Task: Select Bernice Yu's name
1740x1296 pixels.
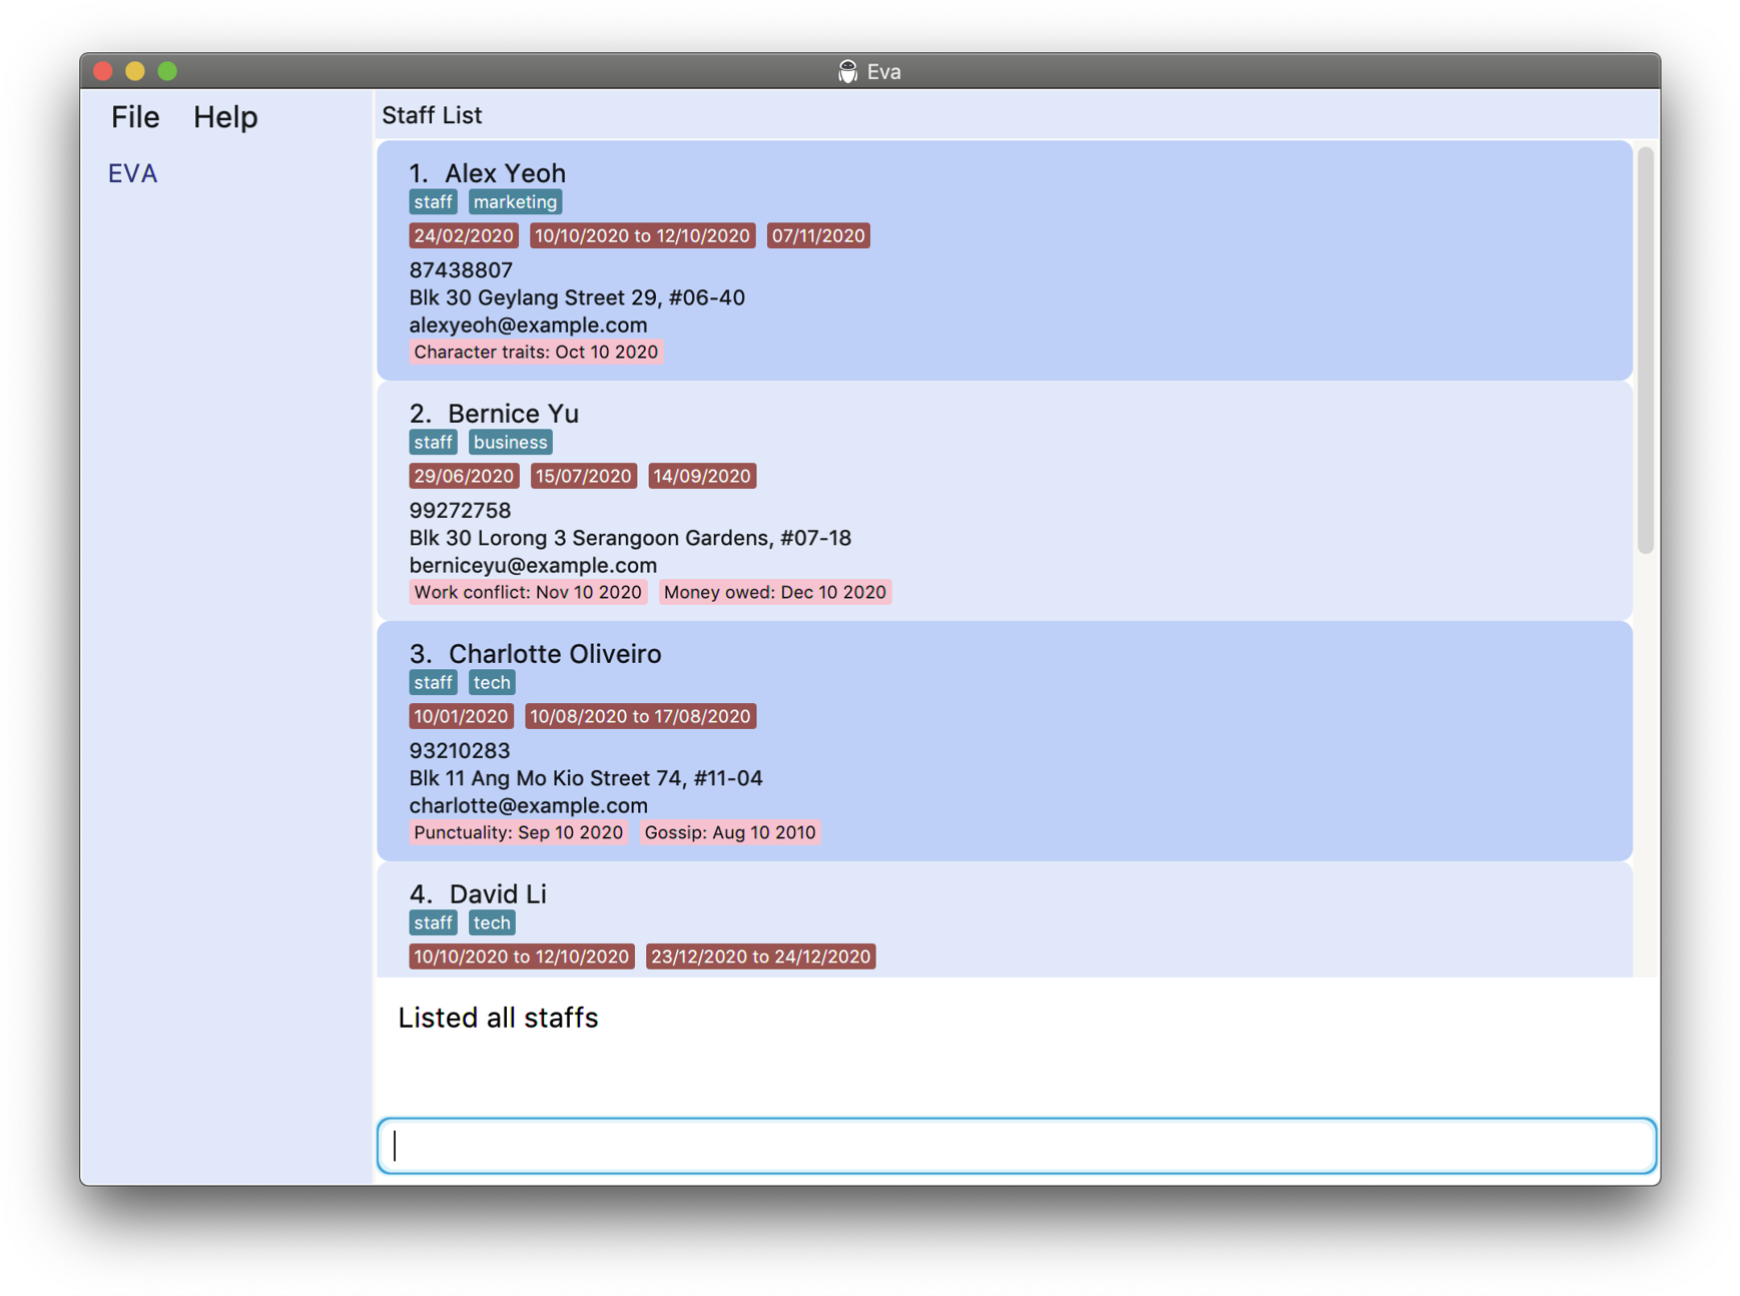Action: click(513, 413)
